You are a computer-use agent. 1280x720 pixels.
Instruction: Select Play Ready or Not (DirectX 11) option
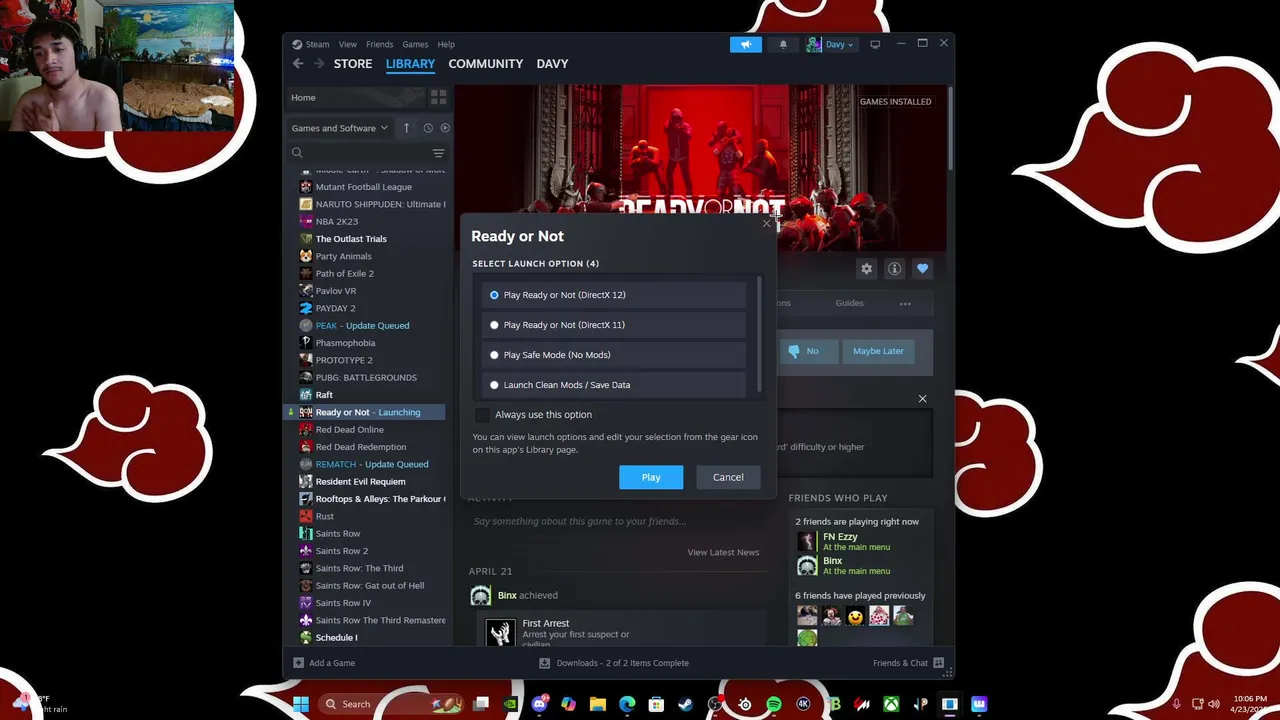pyautogui.click(x=613, y=325)
